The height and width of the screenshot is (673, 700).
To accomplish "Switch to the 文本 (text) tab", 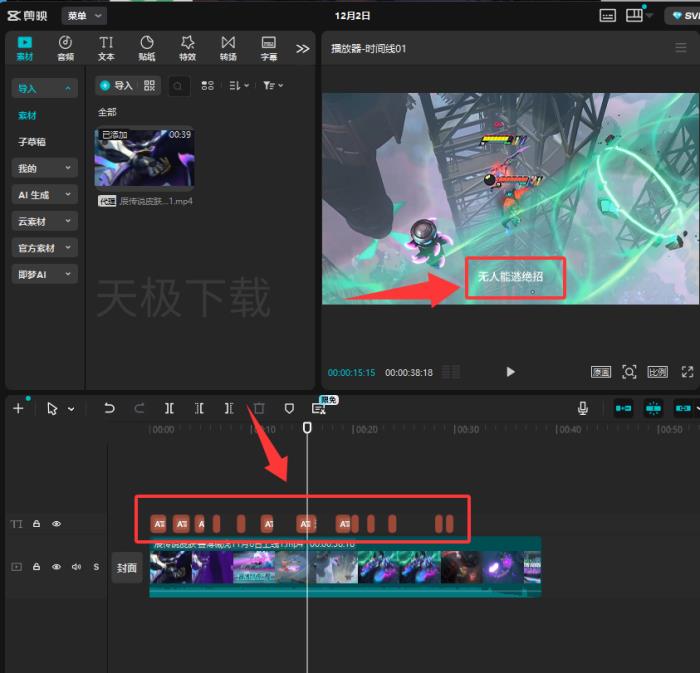I will [x=106, y=47].
